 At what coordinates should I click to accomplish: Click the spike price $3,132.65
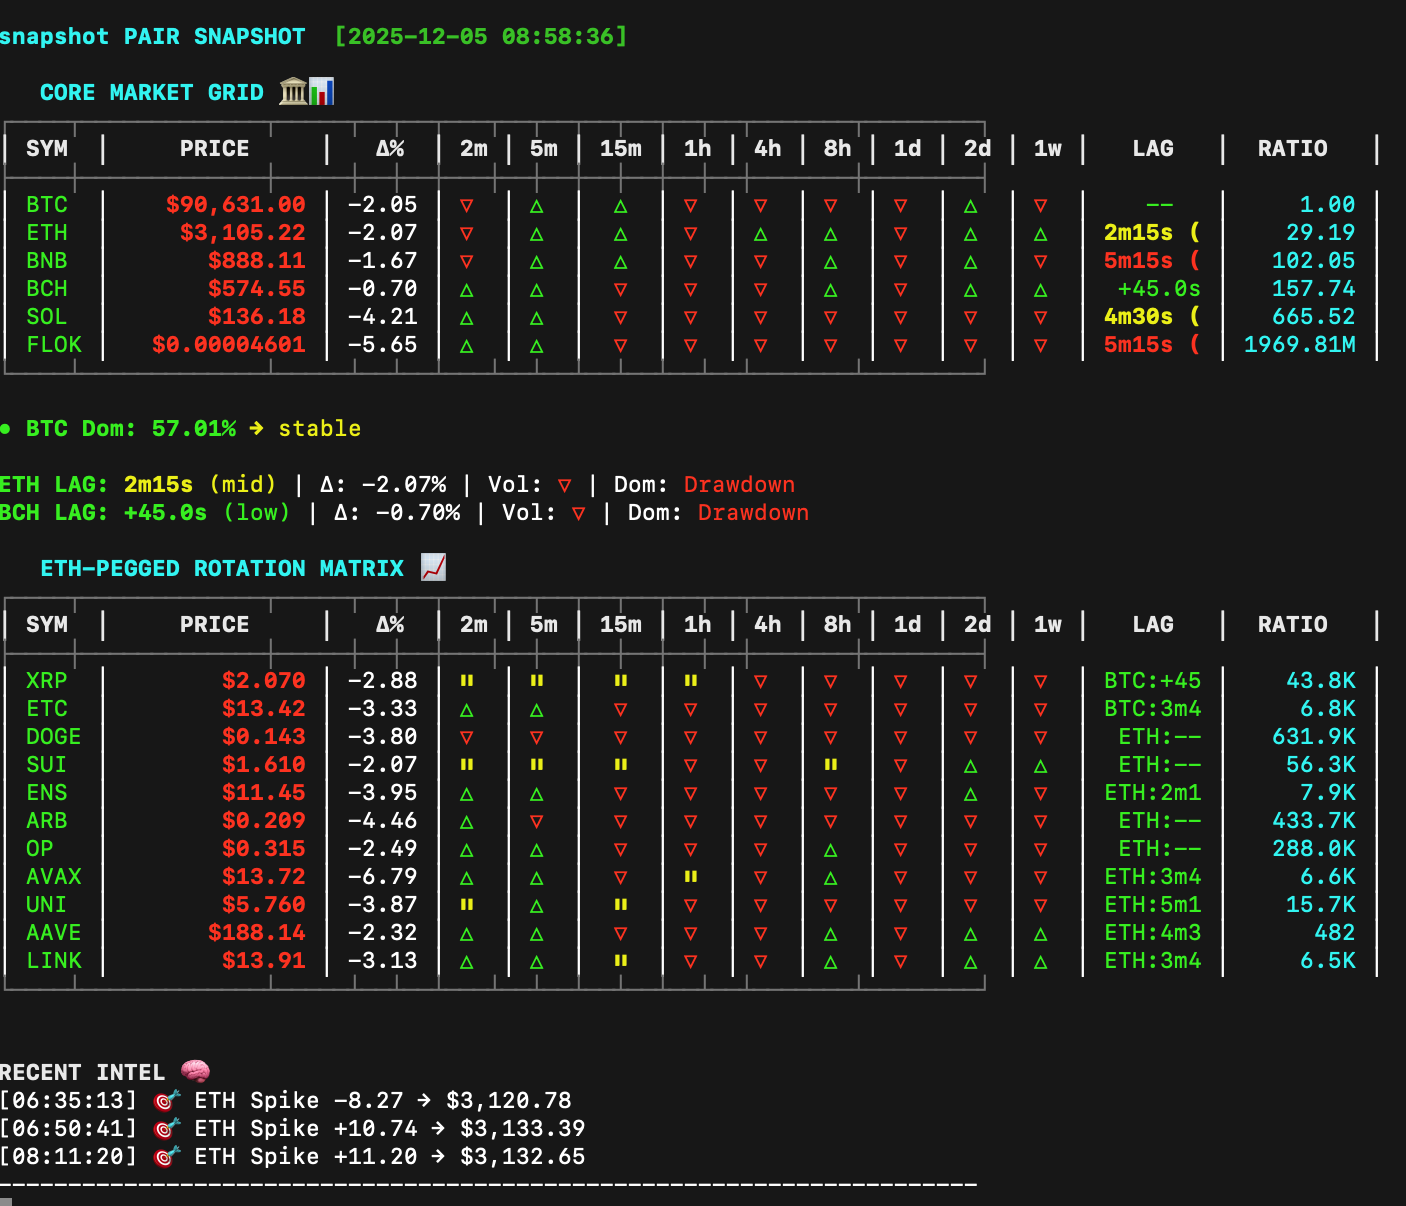click(x=523, y=1156)
